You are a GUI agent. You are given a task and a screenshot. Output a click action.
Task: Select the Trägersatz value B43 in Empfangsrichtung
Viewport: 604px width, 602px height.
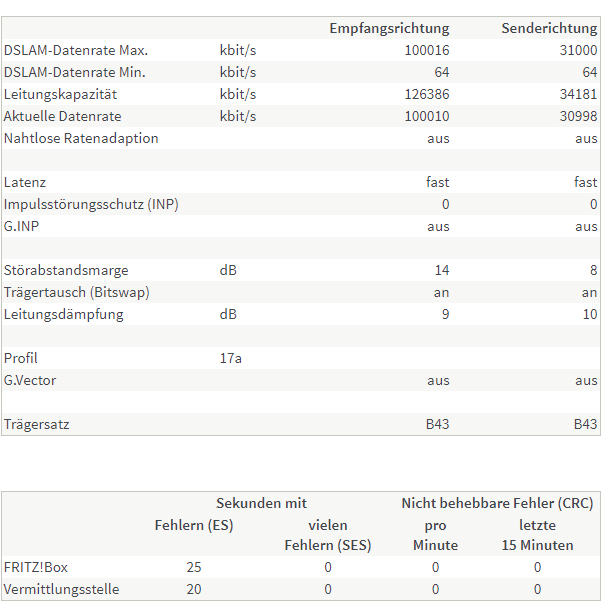[x=438, y=424]
